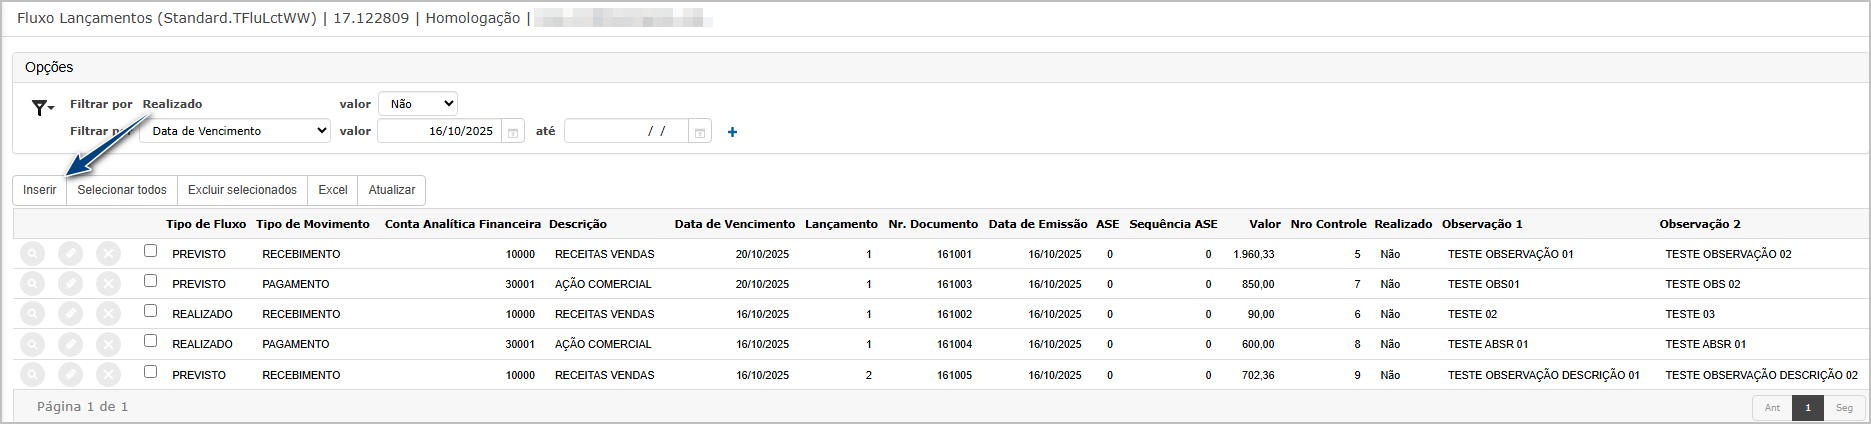Screen dimensions: 1871x424
Task: Click the 'até' end date input field
Action: click(x=625, y=132)
